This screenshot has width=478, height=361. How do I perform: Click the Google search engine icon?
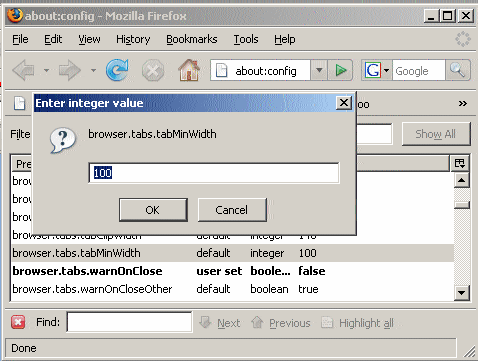(373, 70)
